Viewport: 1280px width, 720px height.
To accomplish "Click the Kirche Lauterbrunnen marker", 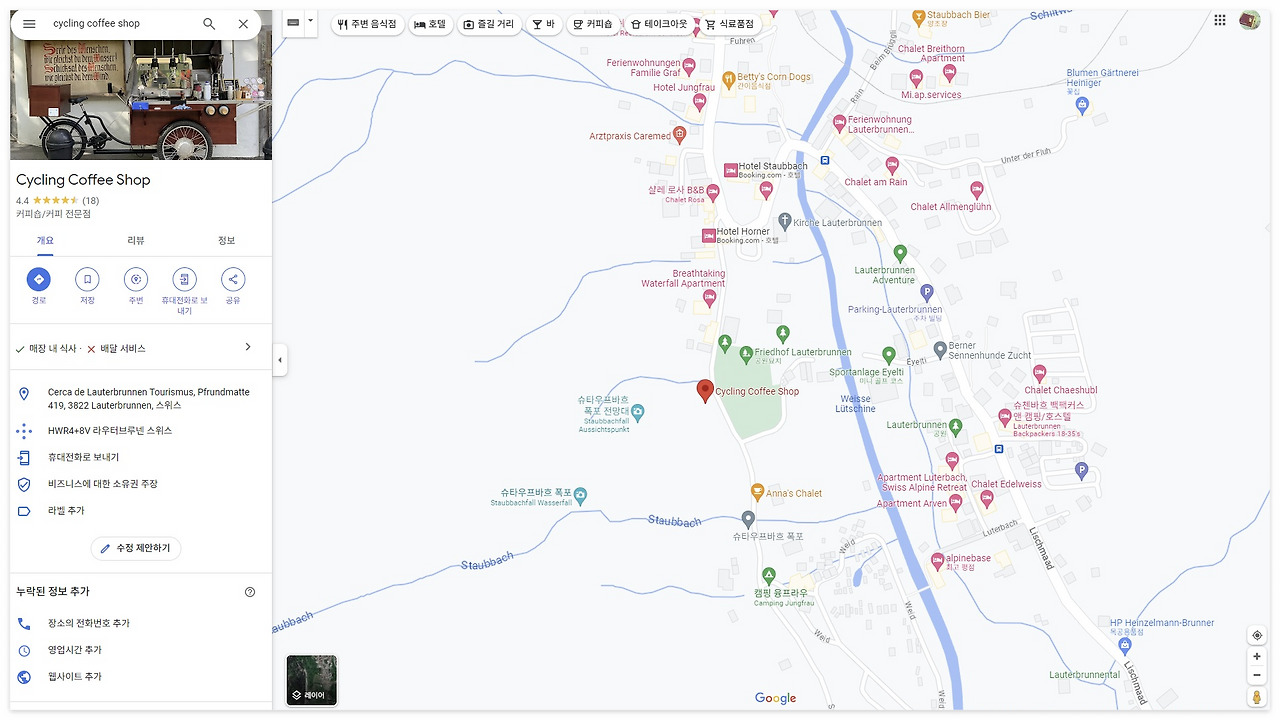I will pyautogui.click(x=785, y=221).
